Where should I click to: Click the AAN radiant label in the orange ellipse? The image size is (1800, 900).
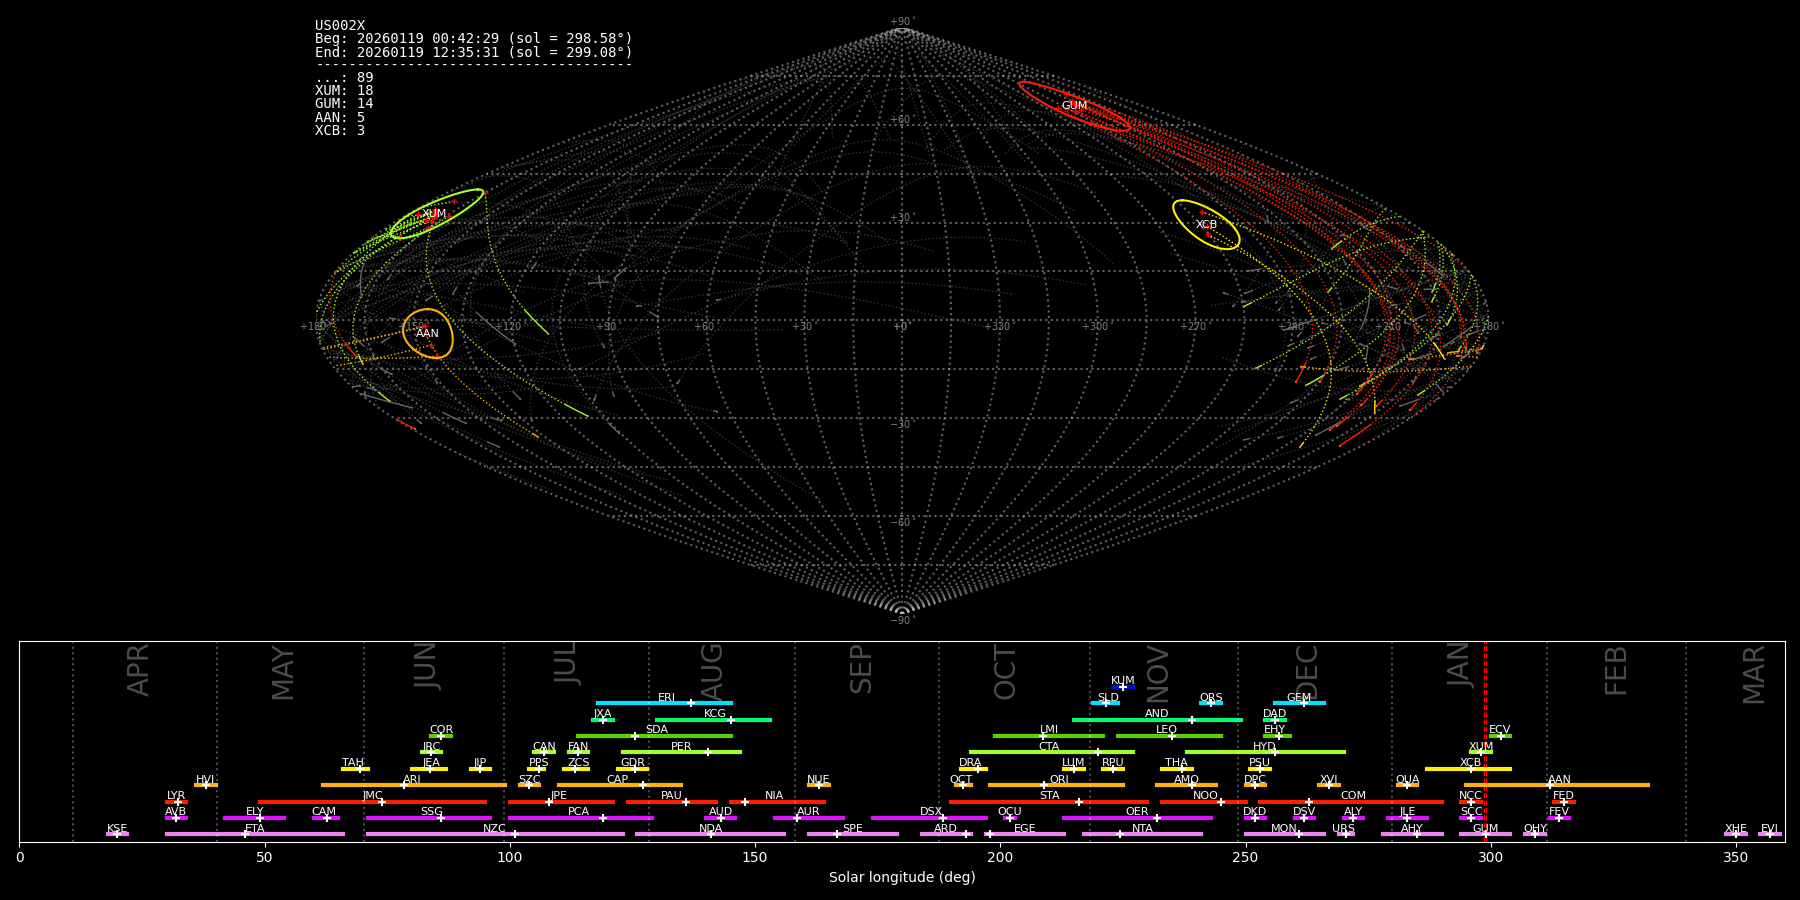pyautogui.click(x=427, y=334)
